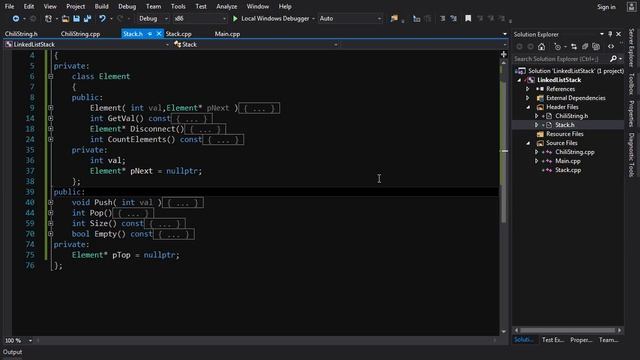Expand the collapsed Element constructor block
The image size is (640, 360).
click(x=51, y=108)
